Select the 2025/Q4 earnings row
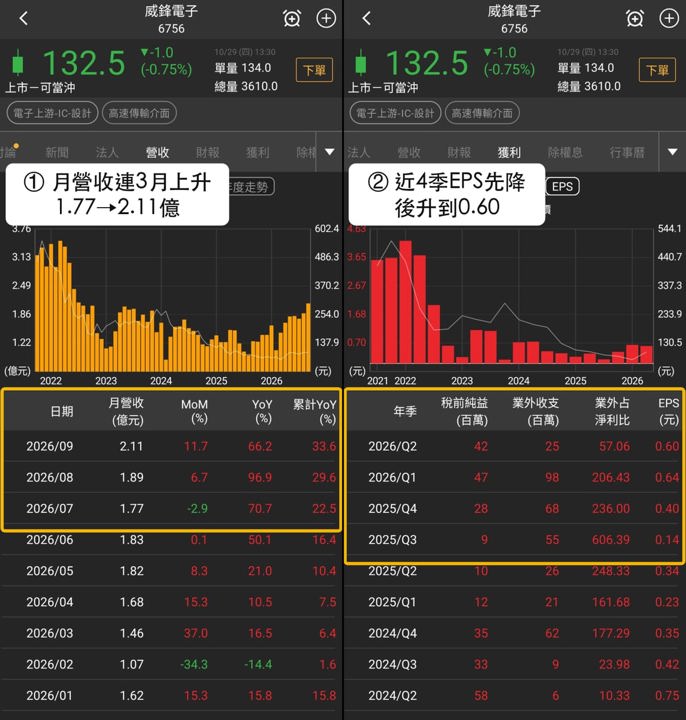The height and width of the screenshot is (720, 686). (x=515, y=508)
